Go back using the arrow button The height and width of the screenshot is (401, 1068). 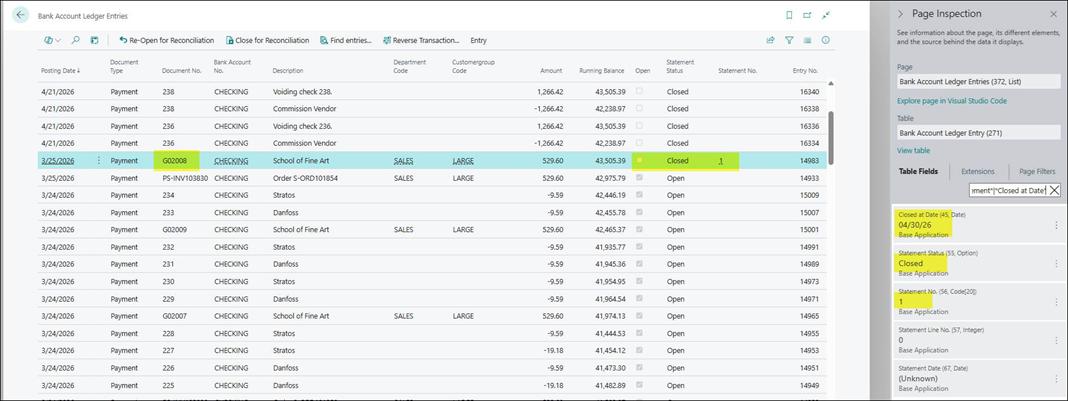(x=21, y=15)
